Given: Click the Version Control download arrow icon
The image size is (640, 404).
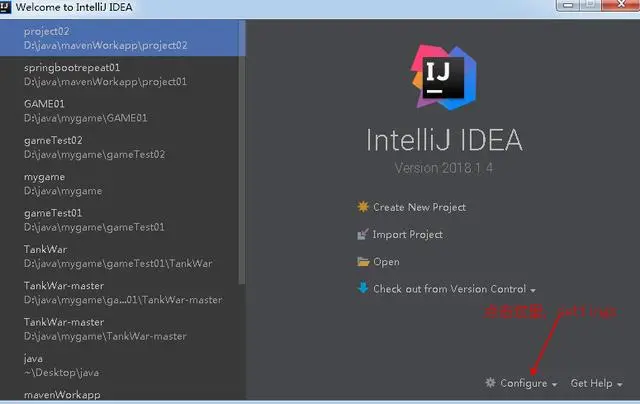Looking at the screenshot, I should 363,288.
